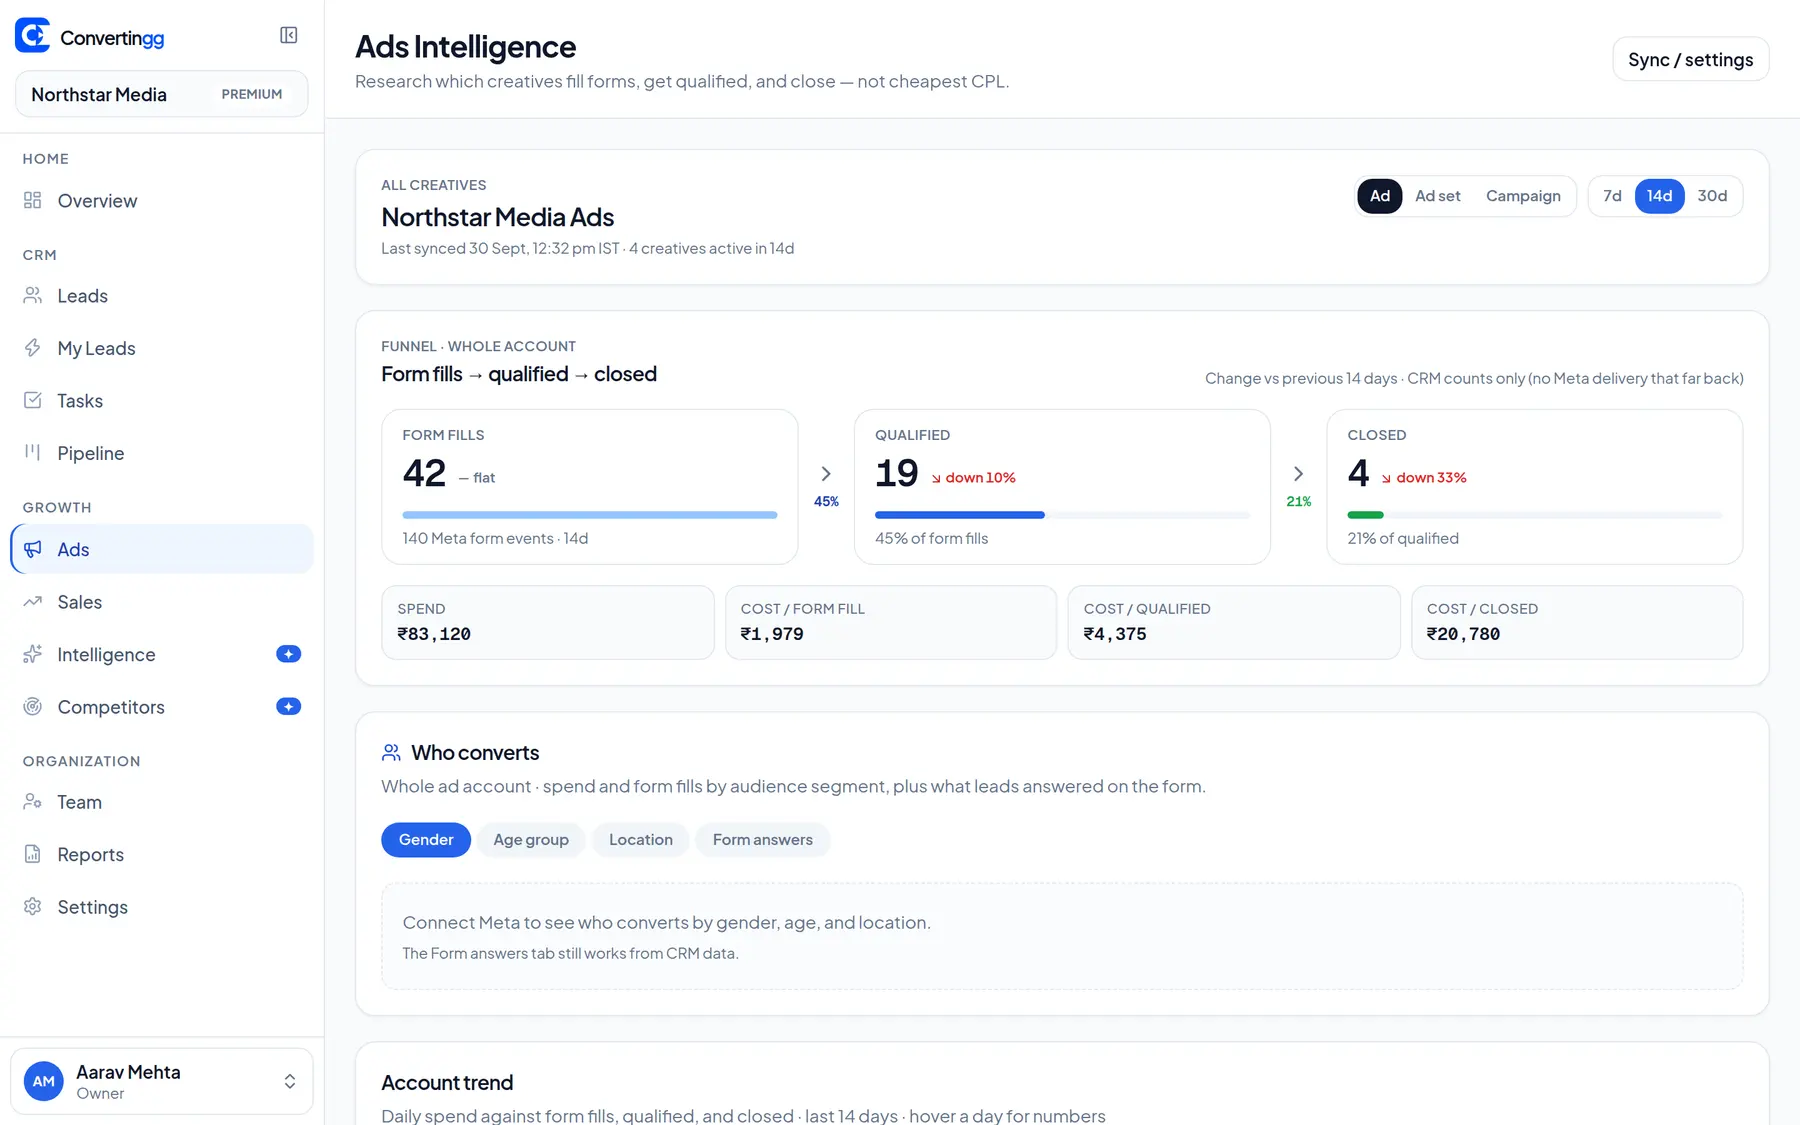Navigate to the Leads page
The width and height of the screenshot is (1800, 1125).
click(162, 296)
